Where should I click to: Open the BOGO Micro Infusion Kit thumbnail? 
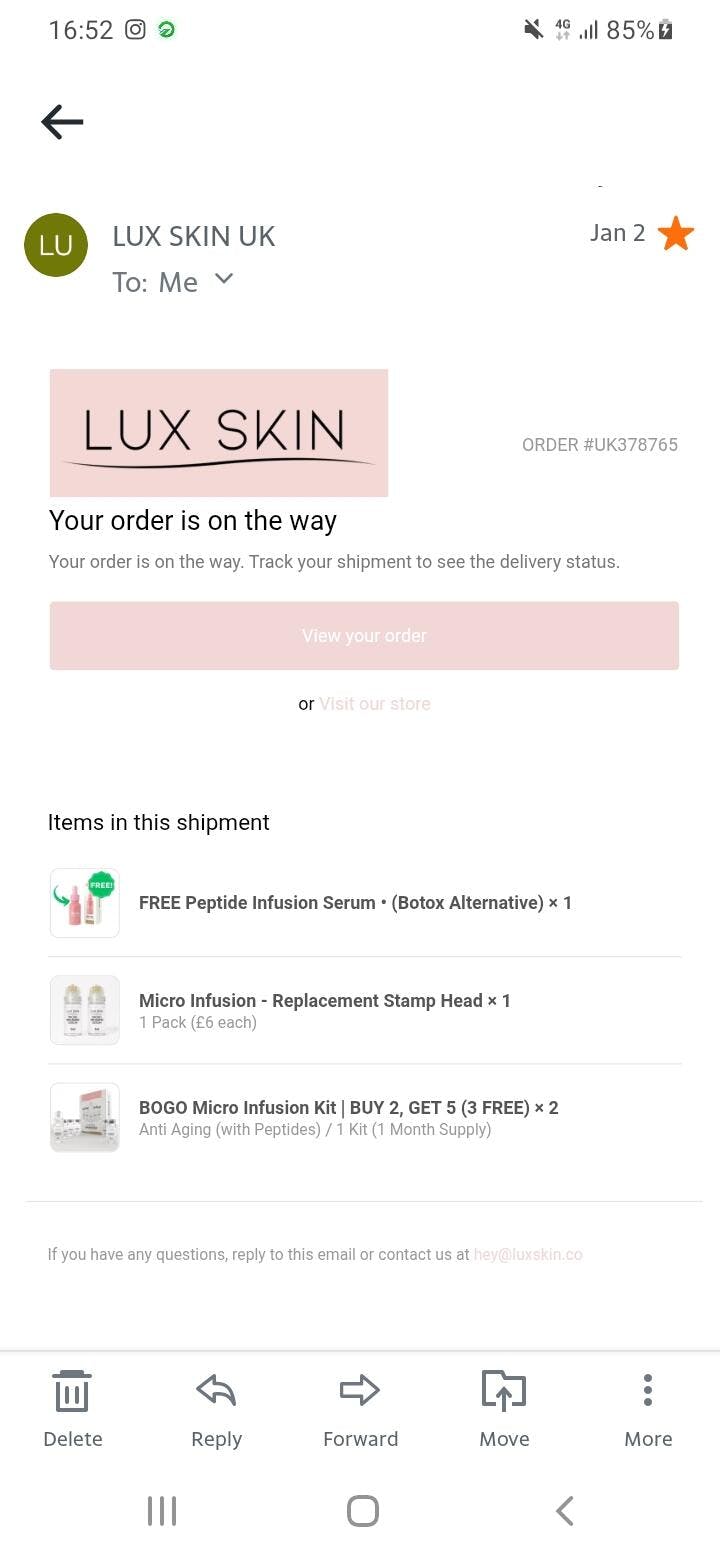pos(85,1117)
